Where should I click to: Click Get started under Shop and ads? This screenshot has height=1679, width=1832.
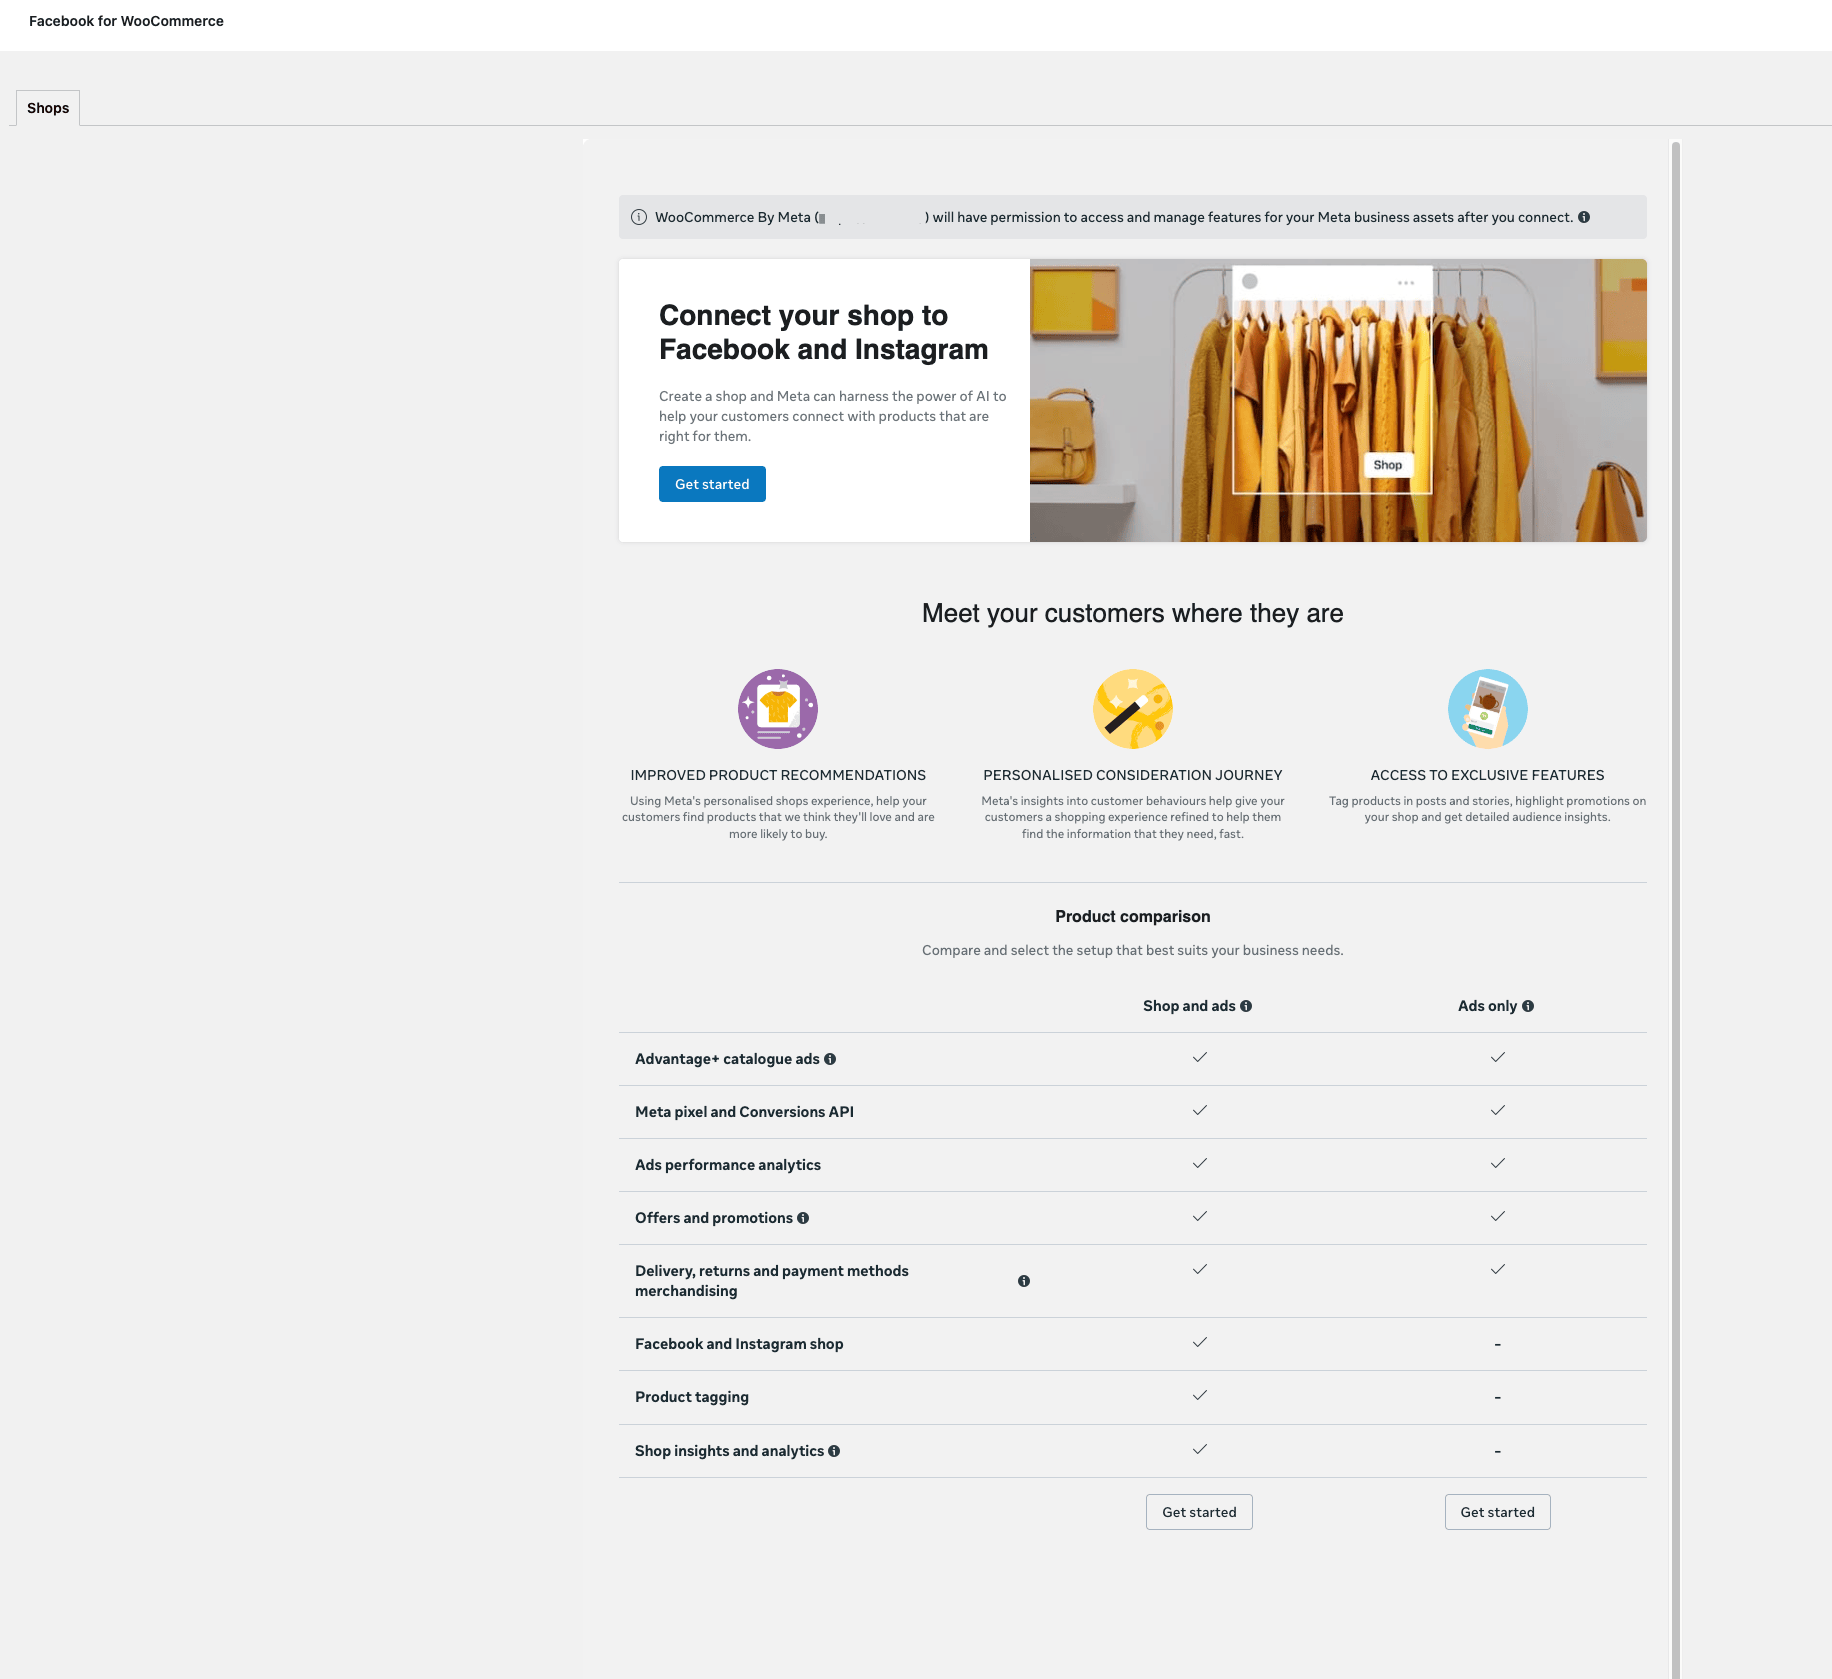pyautogui.click(x=1198, y=1511)
